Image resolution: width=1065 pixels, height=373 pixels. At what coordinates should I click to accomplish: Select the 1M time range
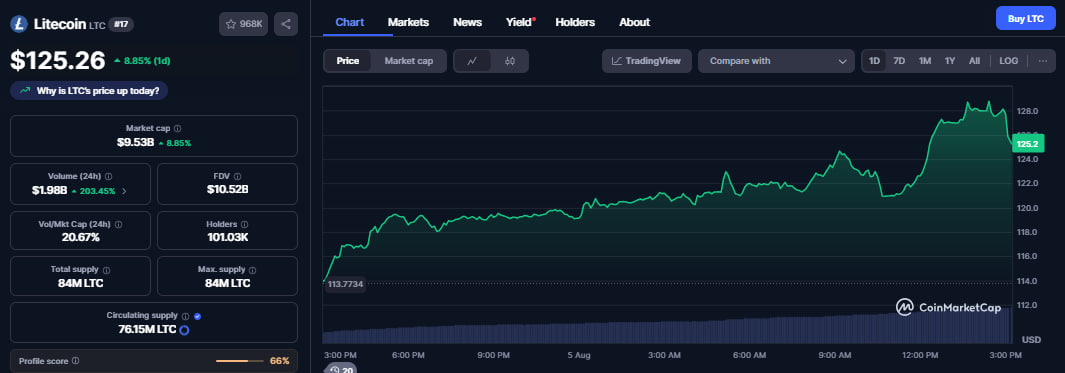pos(924,60)
